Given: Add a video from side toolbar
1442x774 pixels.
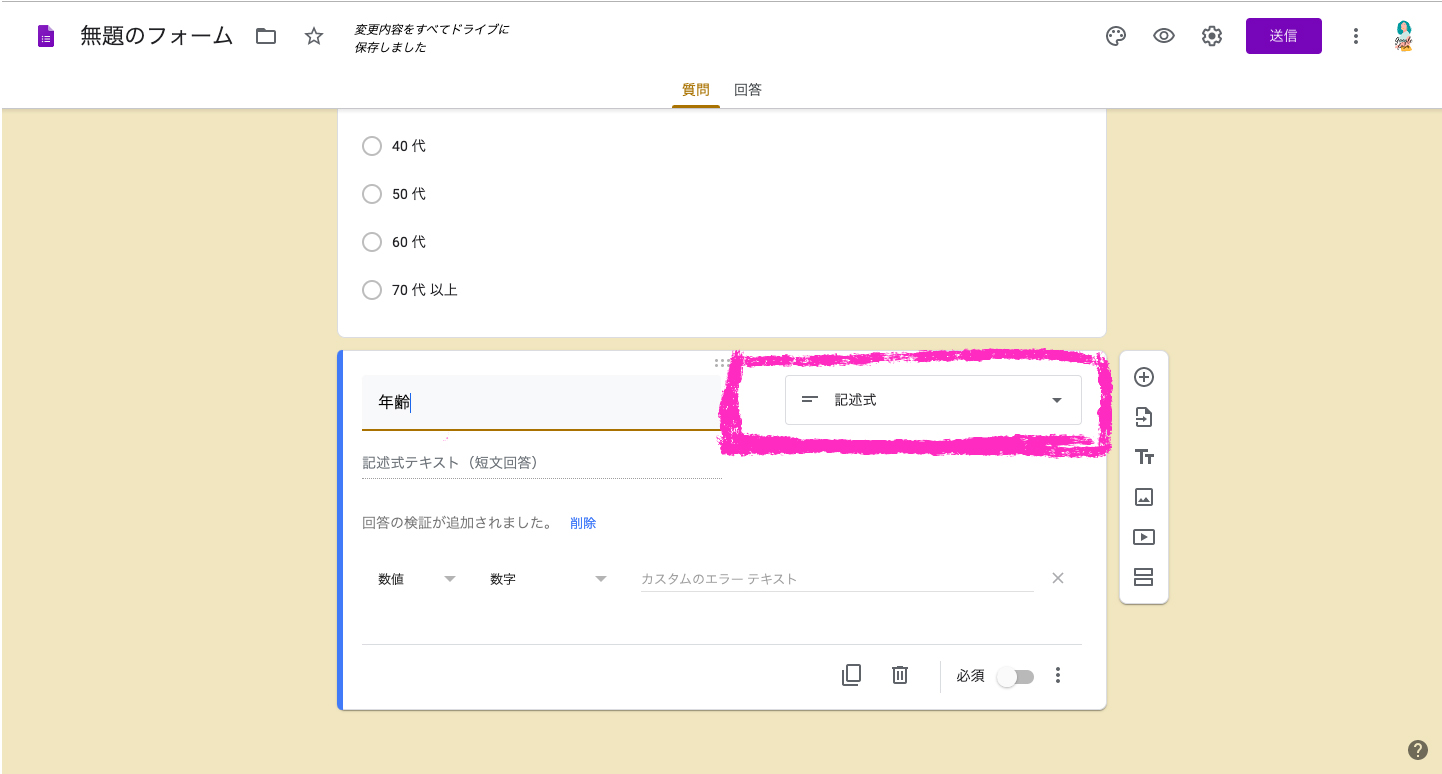Looking at the screenshot, I should (x=1144, y=537).
